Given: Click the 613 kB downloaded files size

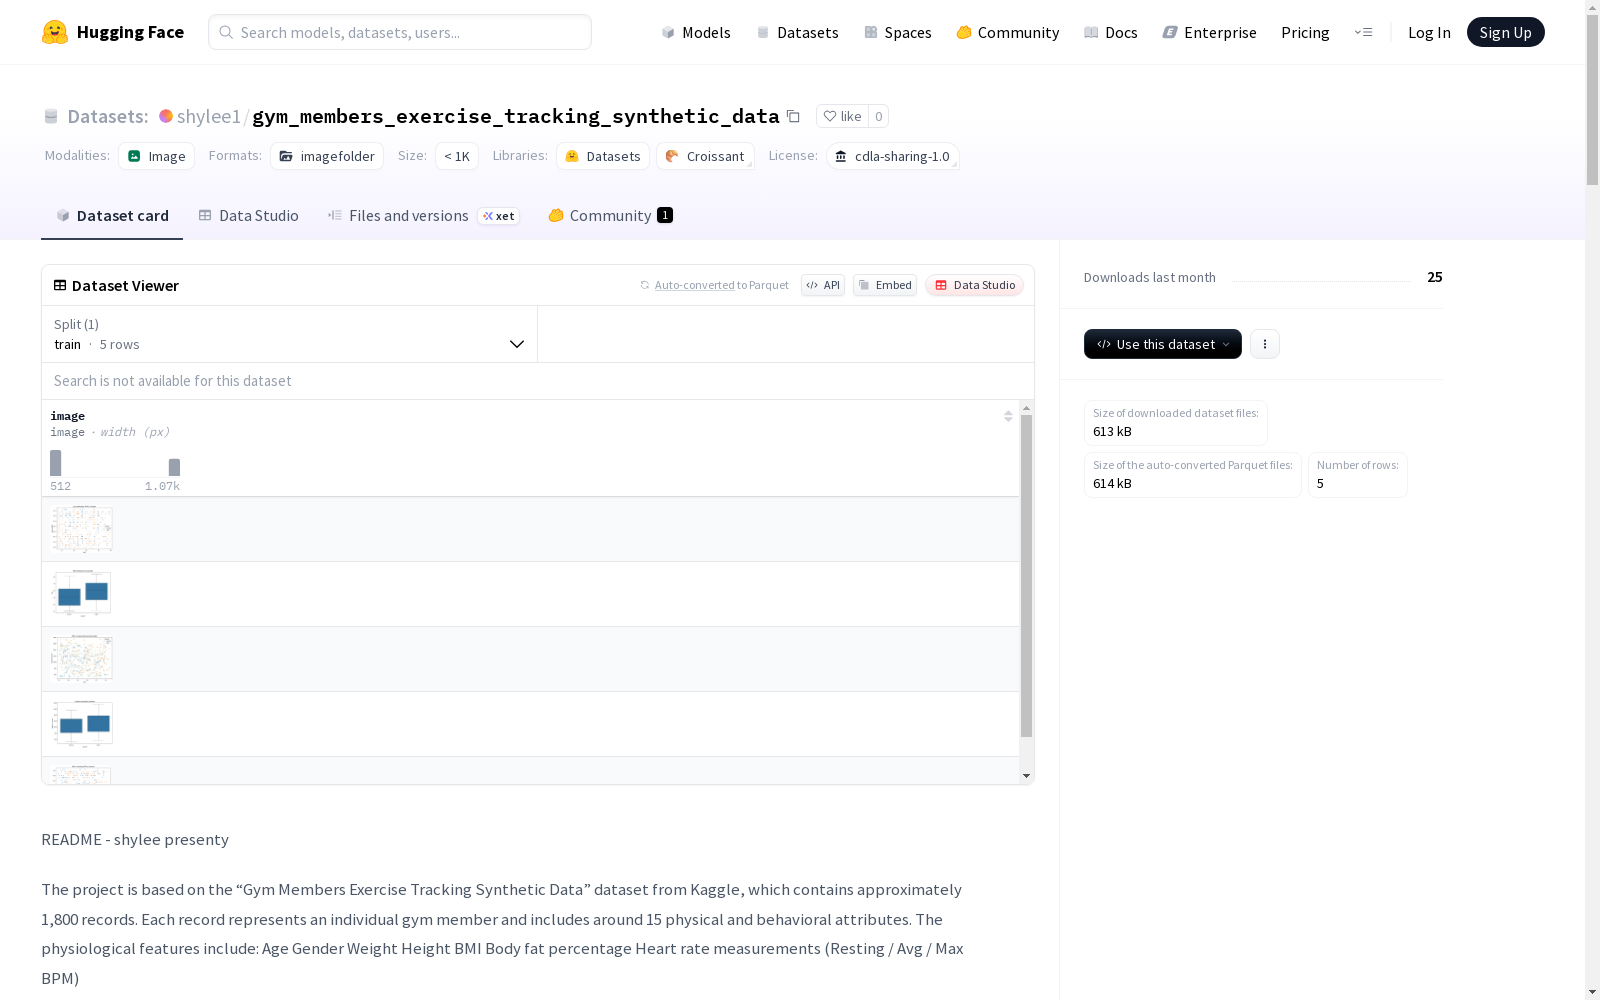Looking at the screenshot, I should [1112, 432].
